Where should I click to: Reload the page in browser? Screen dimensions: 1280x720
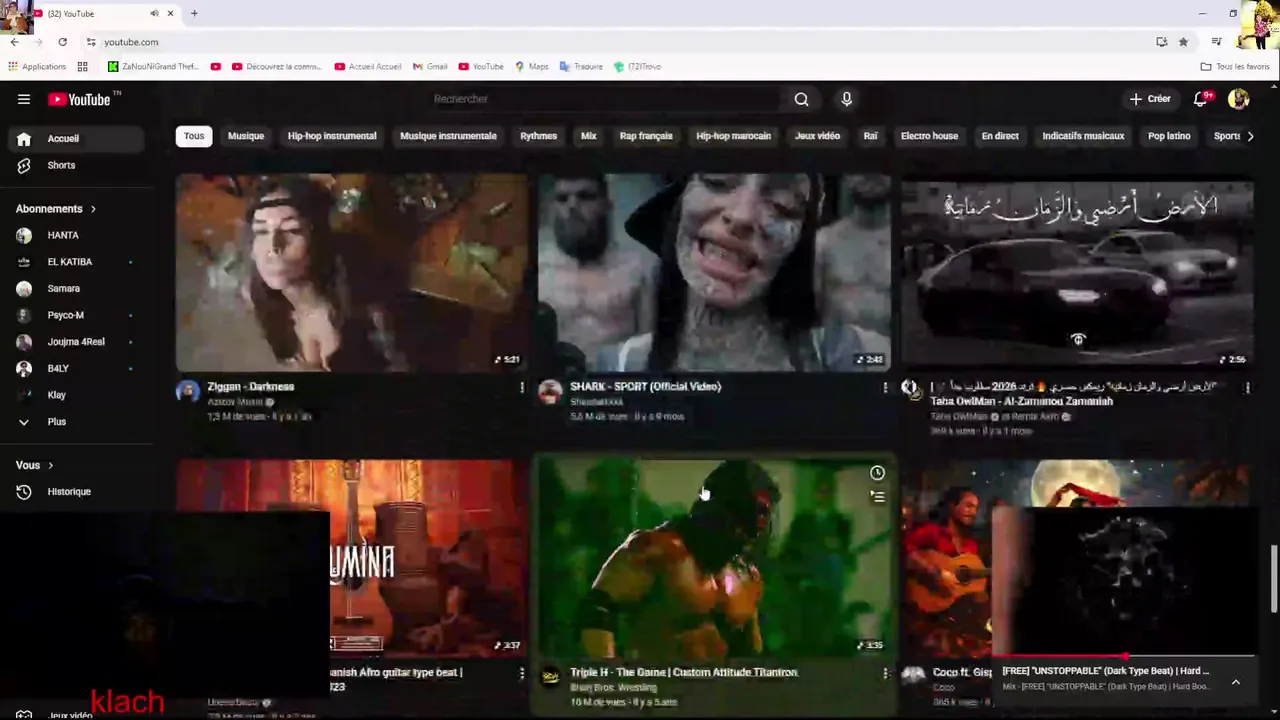(x=62, y=42)
